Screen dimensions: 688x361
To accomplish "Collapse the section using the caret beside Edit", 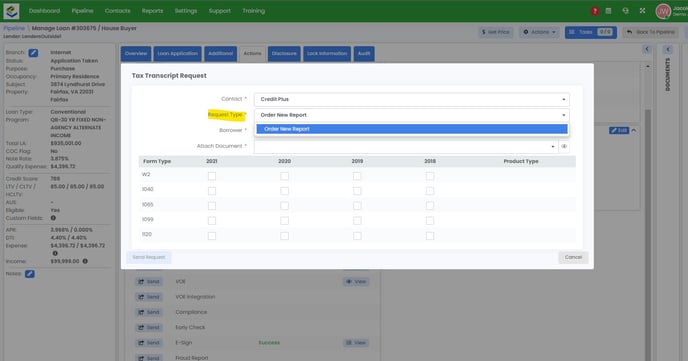I will pyautogui.click(x=634, y=130).
